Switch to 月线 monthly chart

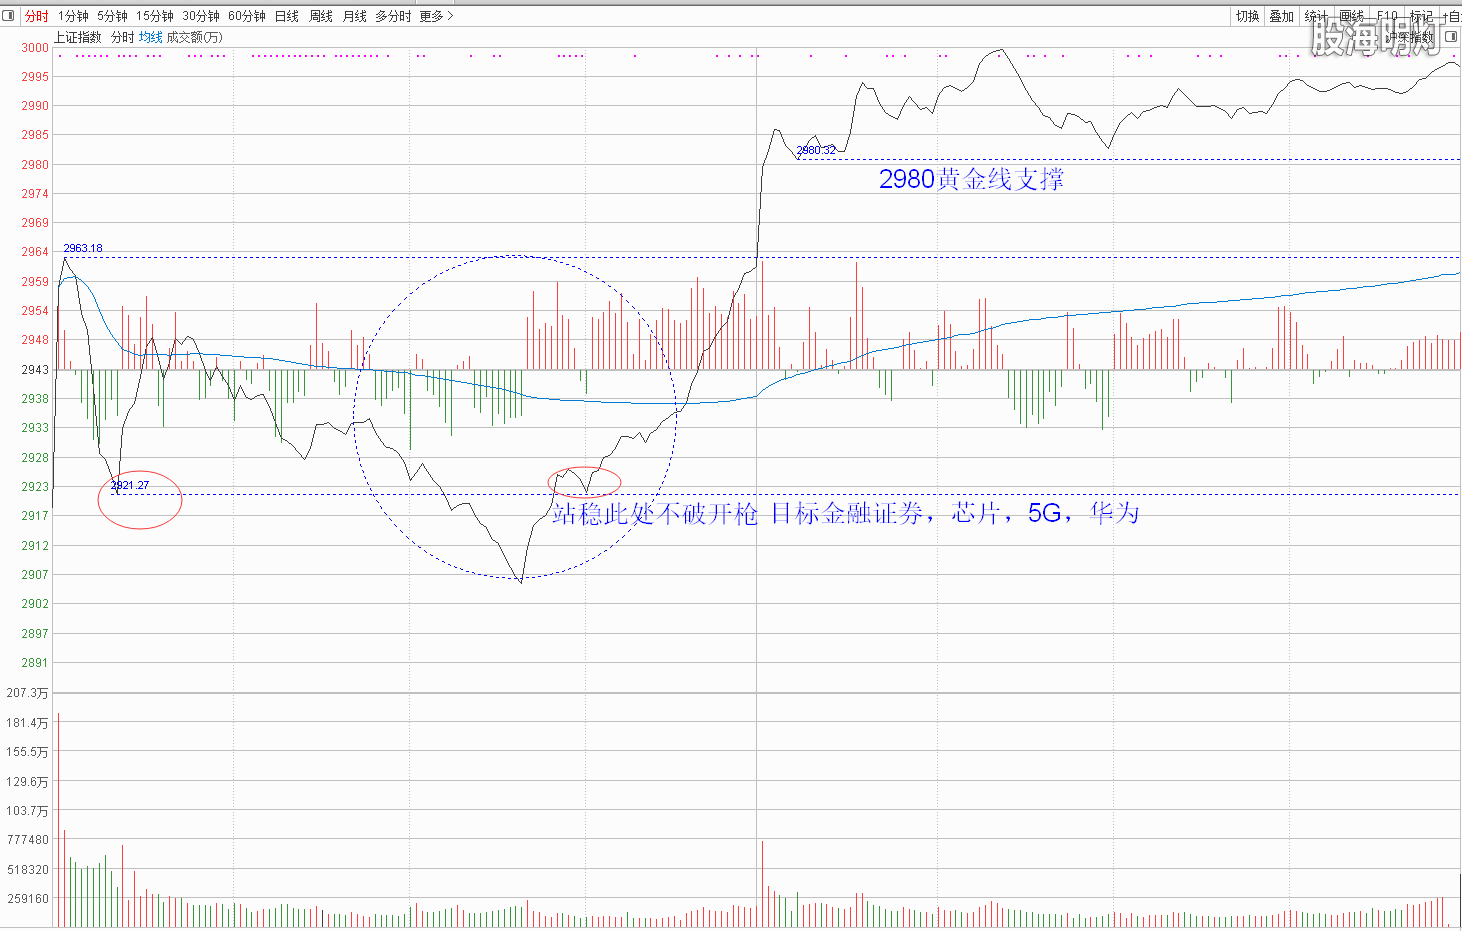pyautogui.click(x=355, y=16)
